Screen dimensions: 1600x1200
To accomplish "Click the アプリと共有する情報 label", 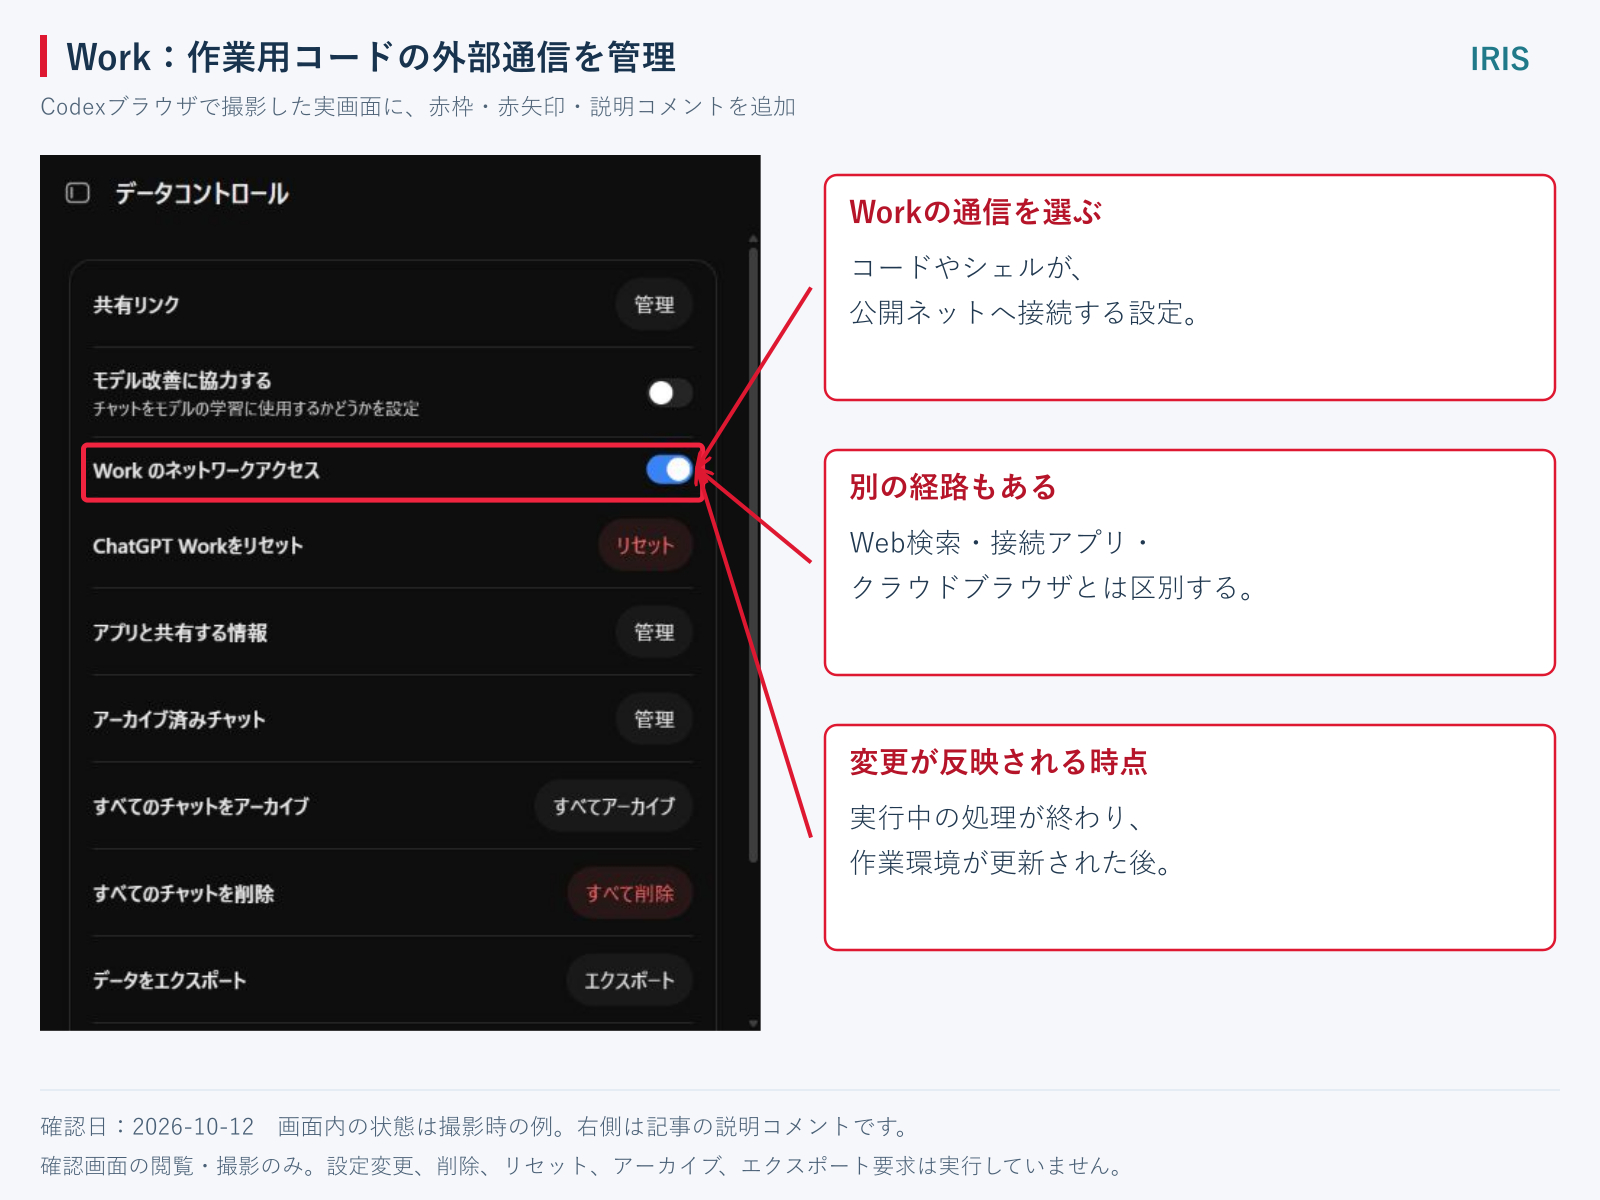I will pyautogui.click(x=180, y=633).
